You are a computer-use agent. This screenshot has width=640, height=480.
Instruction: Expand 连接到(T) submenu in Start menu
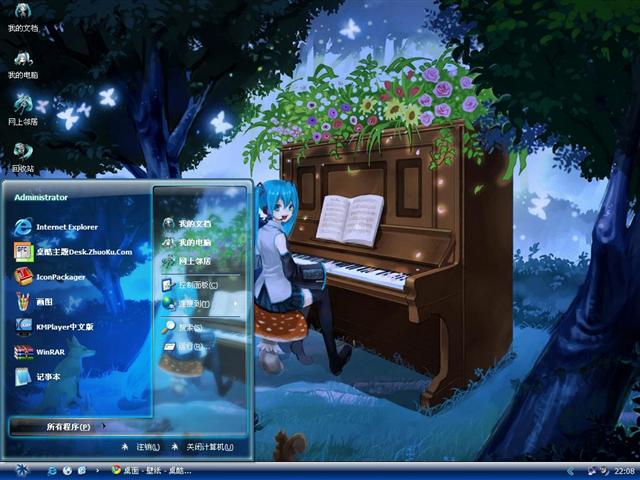tap(200, 304)
